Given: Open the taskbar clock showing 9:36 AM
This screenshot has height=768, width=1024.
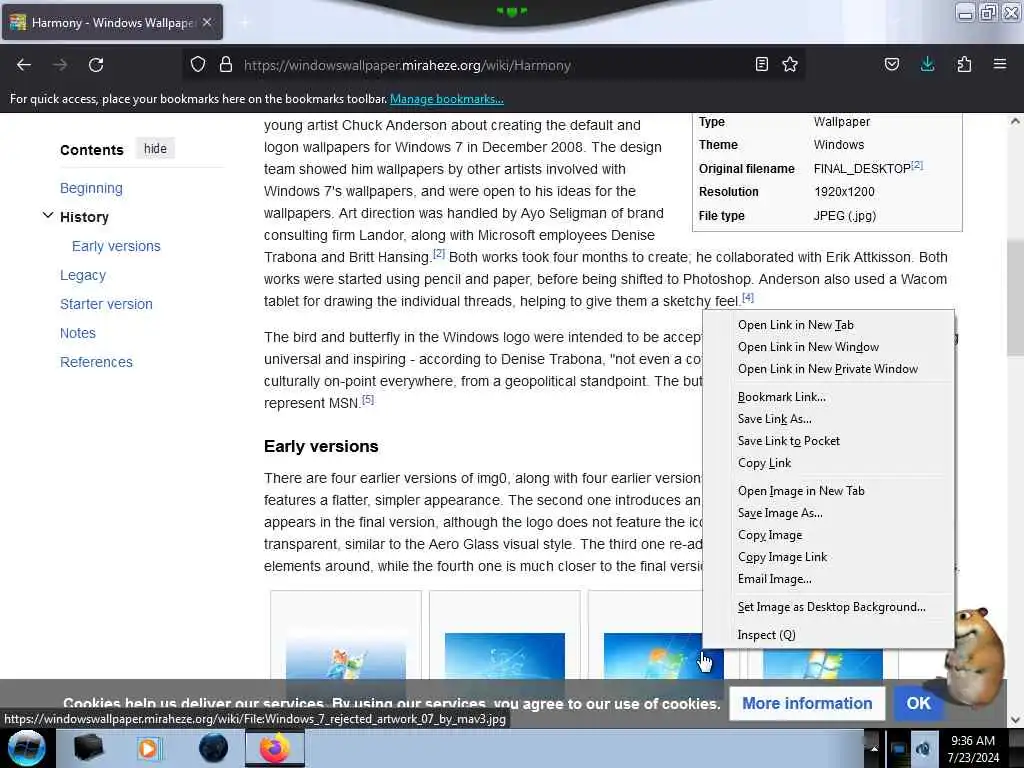Looking at the screenshot, I should [973, 749].
